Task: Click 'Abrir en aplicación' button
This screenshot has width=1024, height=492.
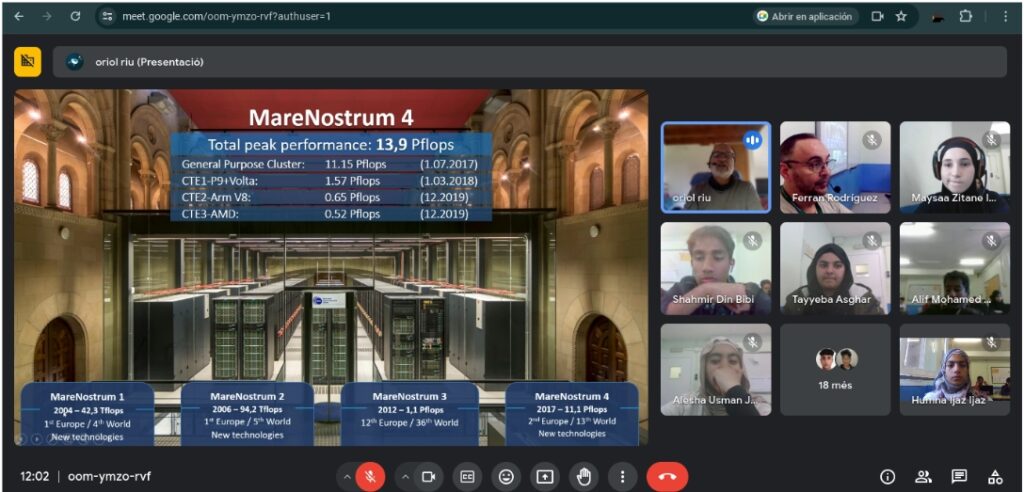Action: coord(805,16)
